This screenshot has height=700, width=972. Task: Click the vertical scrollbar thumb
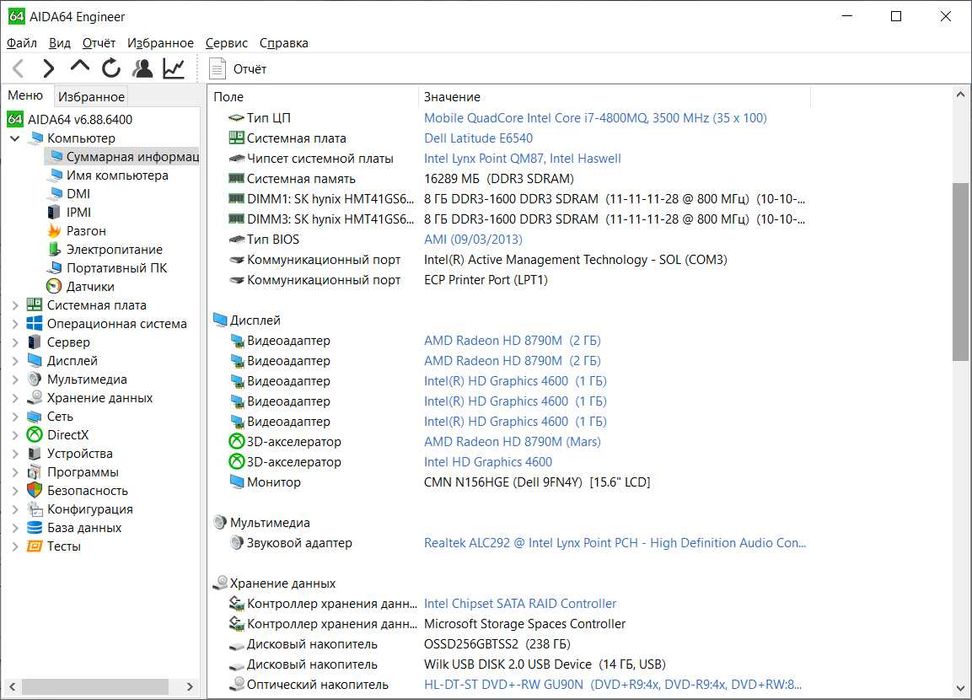tap(960, 271)
